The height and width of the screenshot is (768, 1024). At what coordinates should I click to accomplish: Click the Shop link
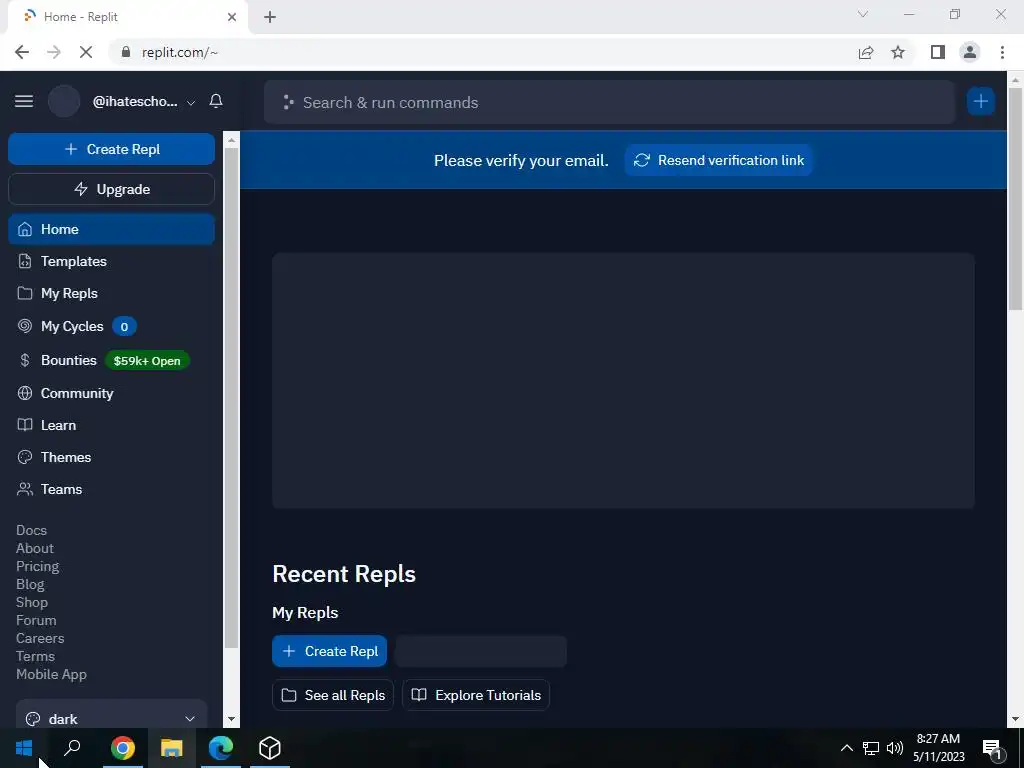(x=32, y=602)
